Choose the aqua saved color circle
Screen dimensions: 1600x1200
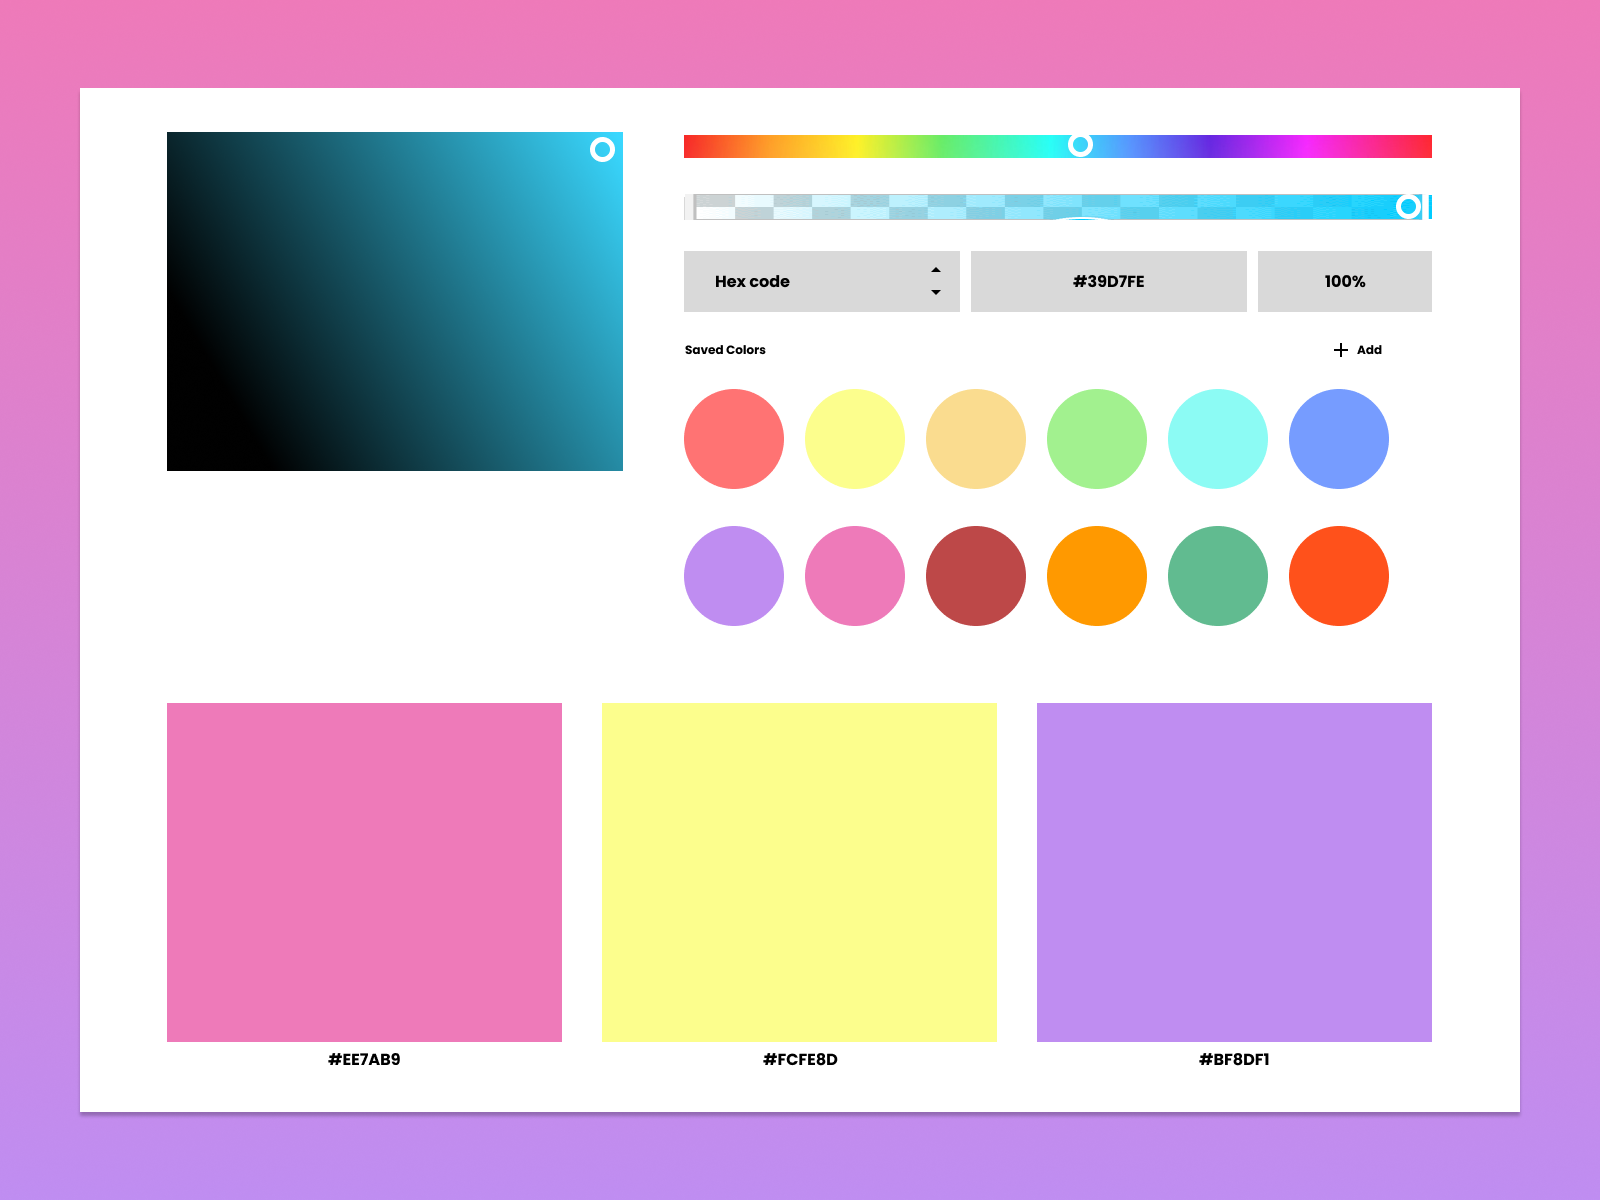(1217, 438)
